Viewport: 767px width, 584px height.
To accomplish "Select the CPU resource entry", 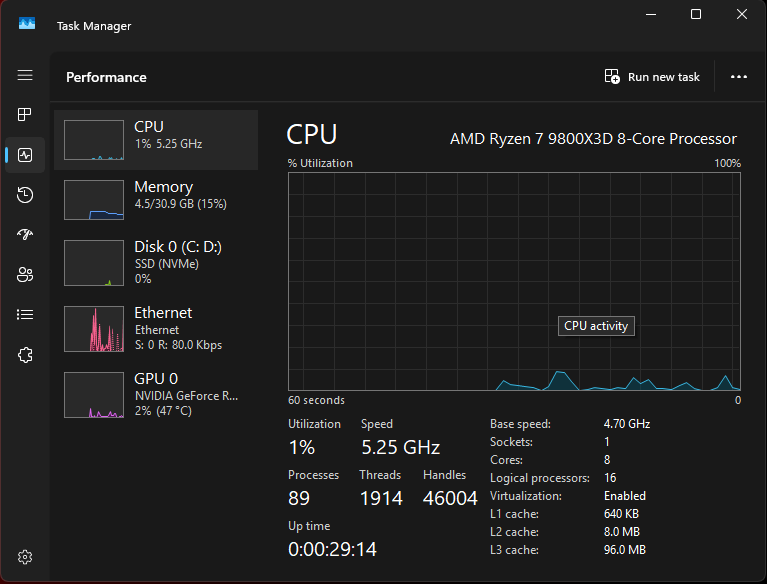I will (x=156, y=140).
